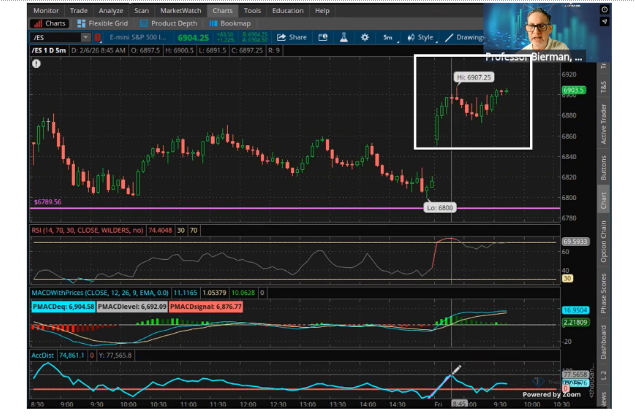Open the Bookmap view

(230, 23)
